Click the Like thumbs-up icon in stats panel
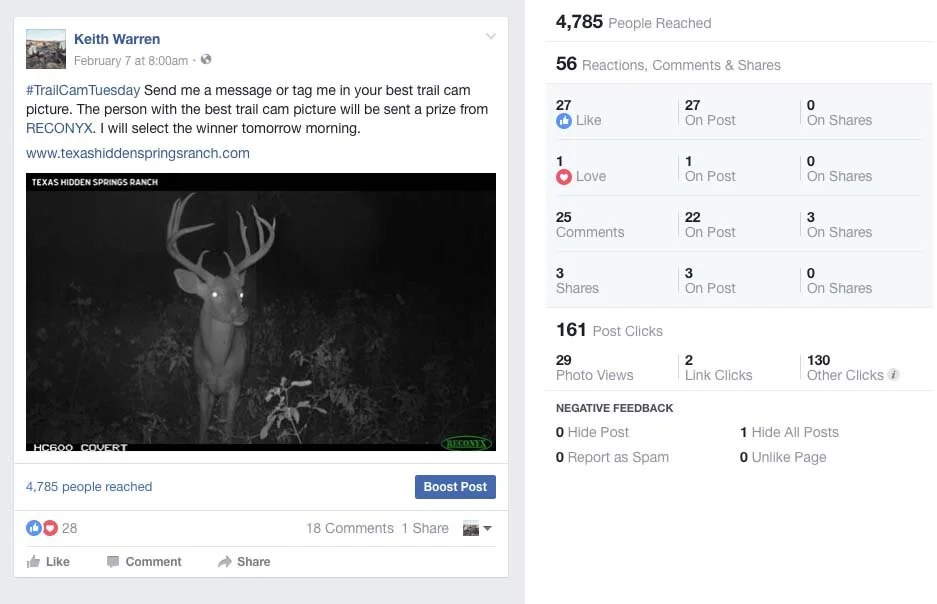 pyautogui.click(x=564, y=121)
